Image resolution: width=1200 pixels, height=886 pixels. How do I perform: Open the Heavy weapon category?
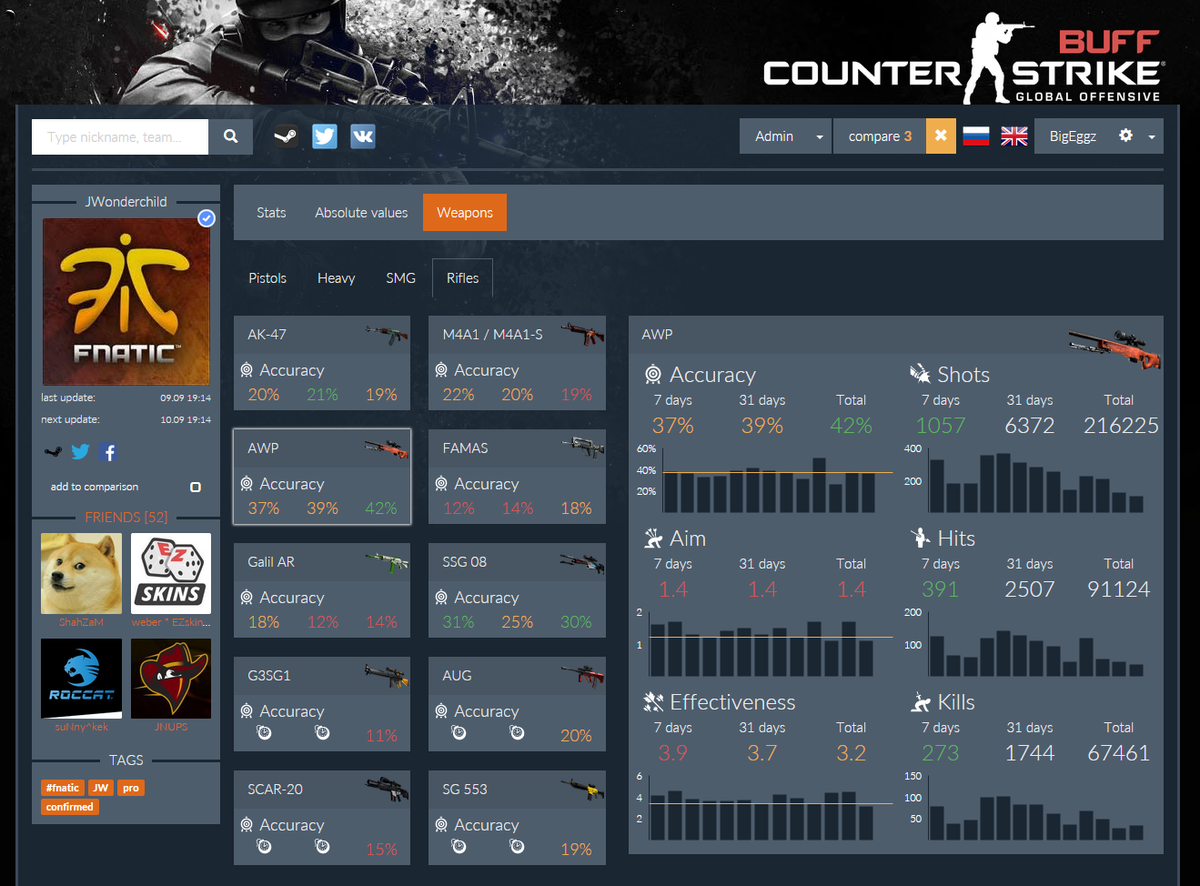(336, 278)
